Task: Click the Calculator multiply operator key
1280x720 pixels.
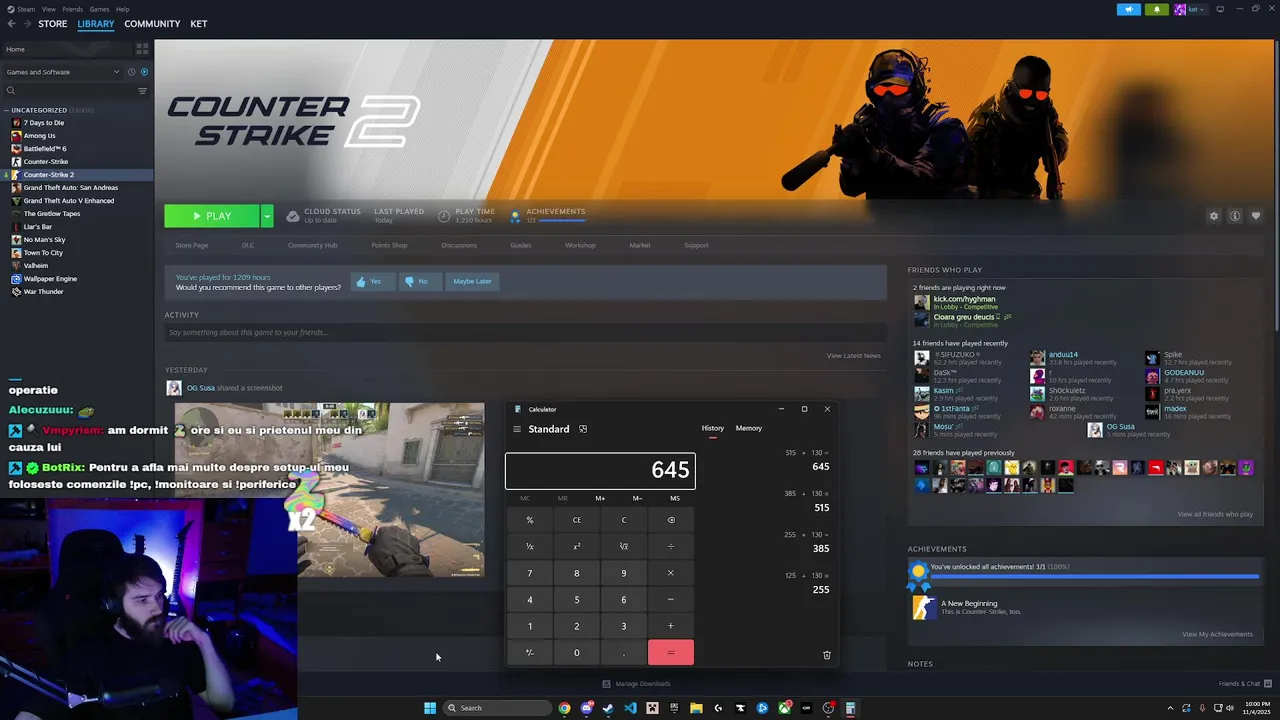Action: pyautogui.click(x=671, y=573)
